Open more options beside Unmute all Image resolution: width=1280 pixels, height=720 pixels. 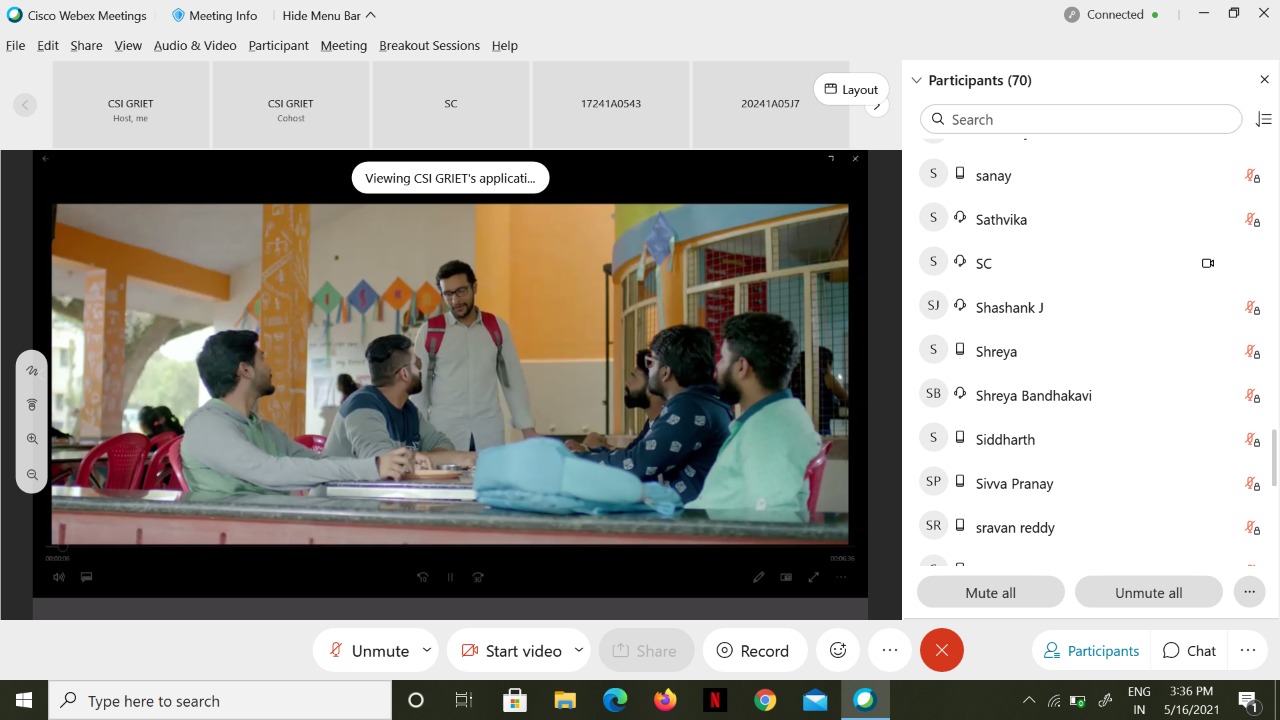(x=1249, y=592)
